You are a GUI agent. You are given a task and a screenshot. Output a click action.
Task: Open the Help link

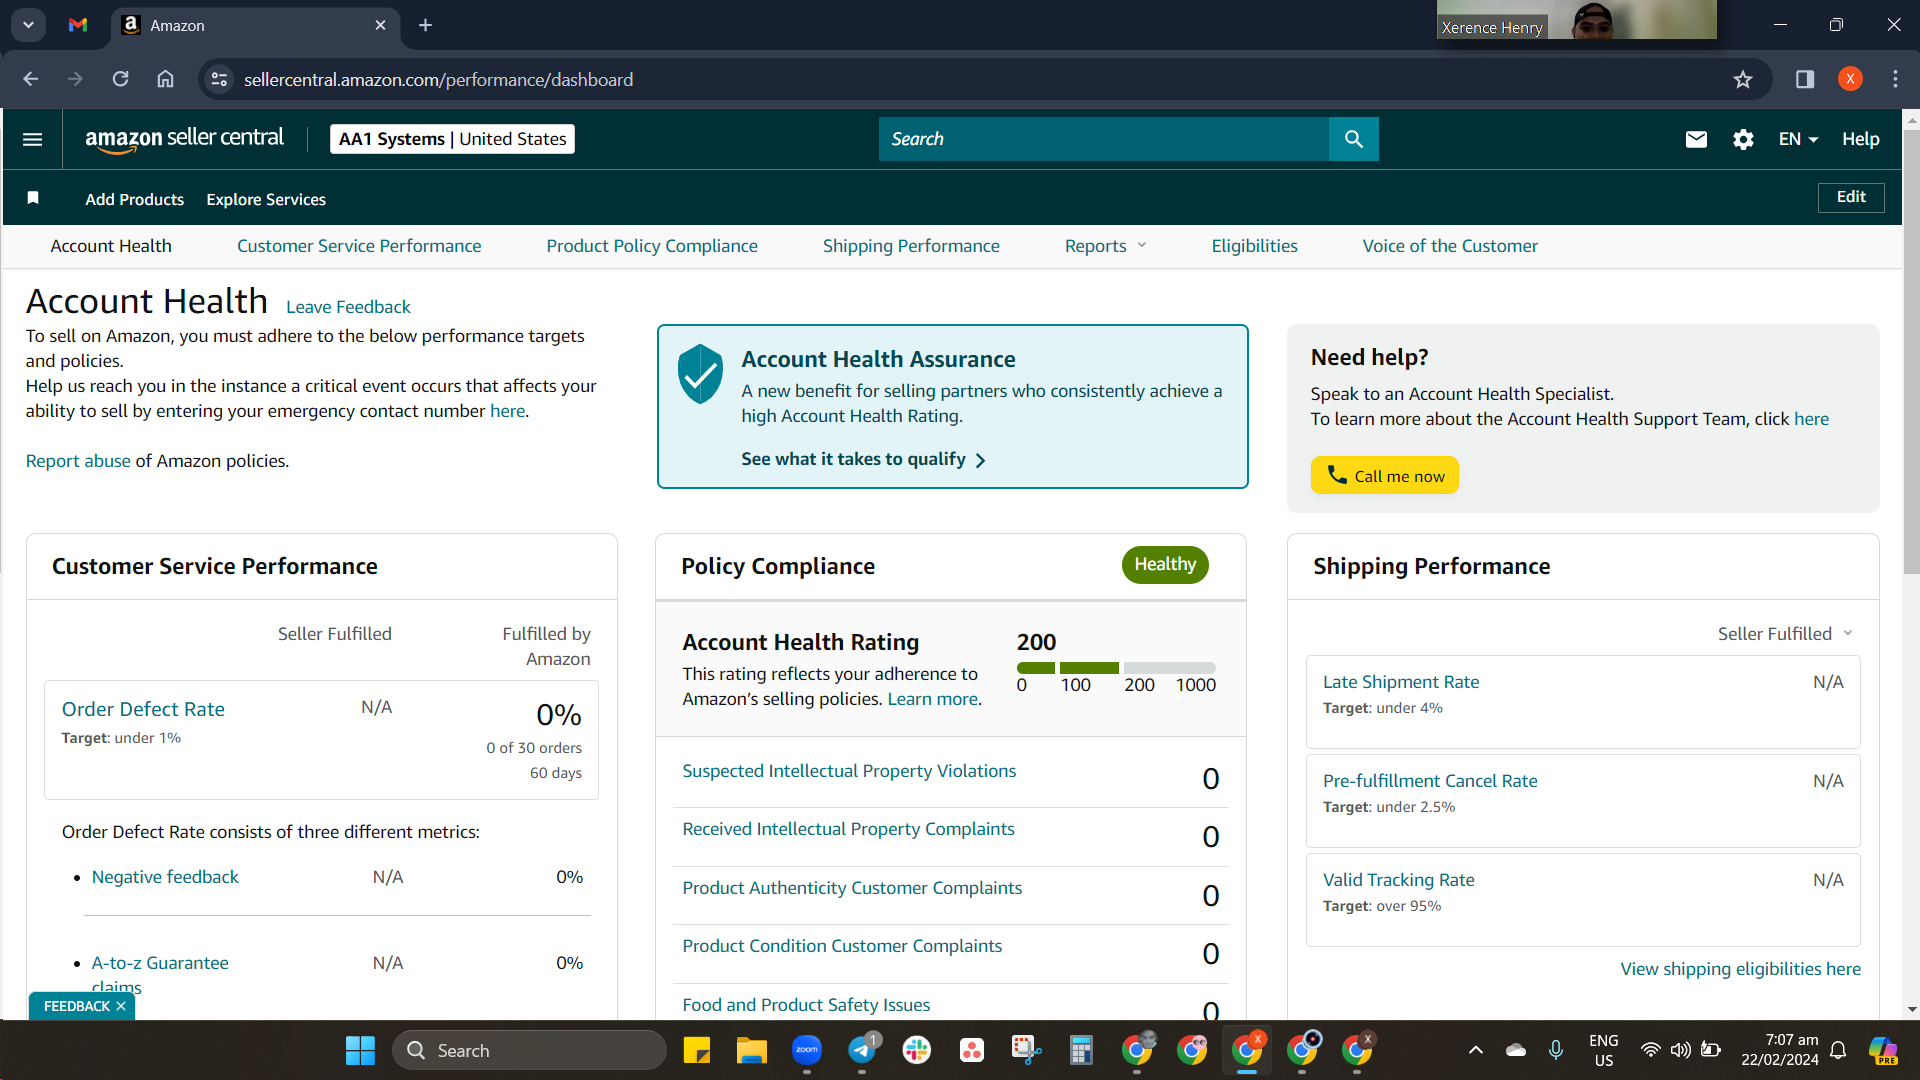point(1861,139)
